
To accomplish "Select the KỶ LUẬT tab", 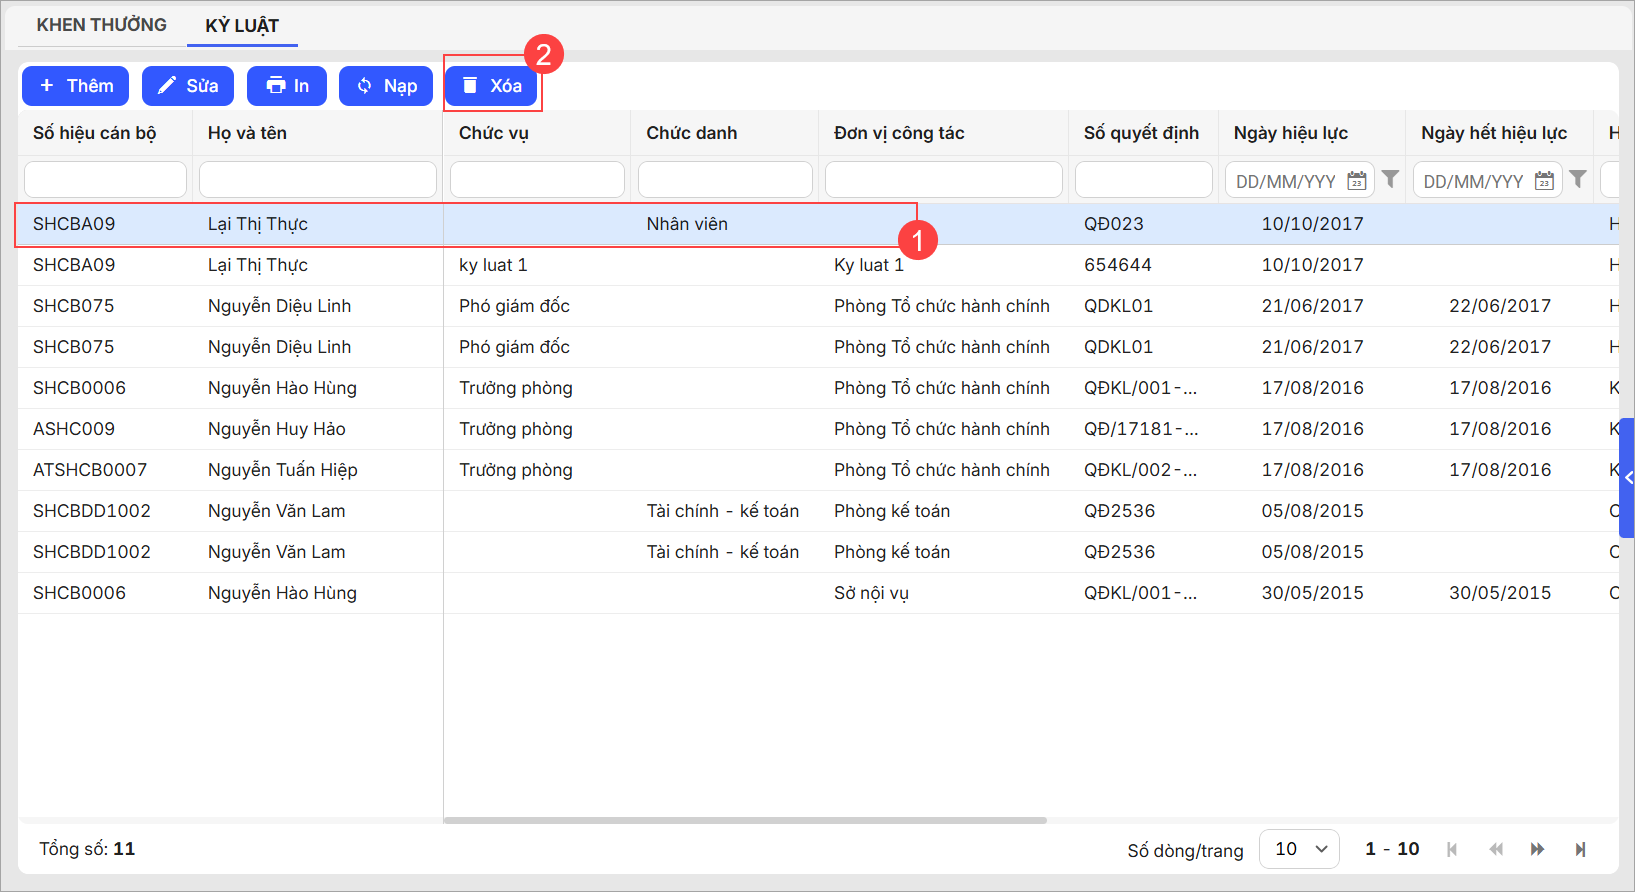I will (242, 26).
